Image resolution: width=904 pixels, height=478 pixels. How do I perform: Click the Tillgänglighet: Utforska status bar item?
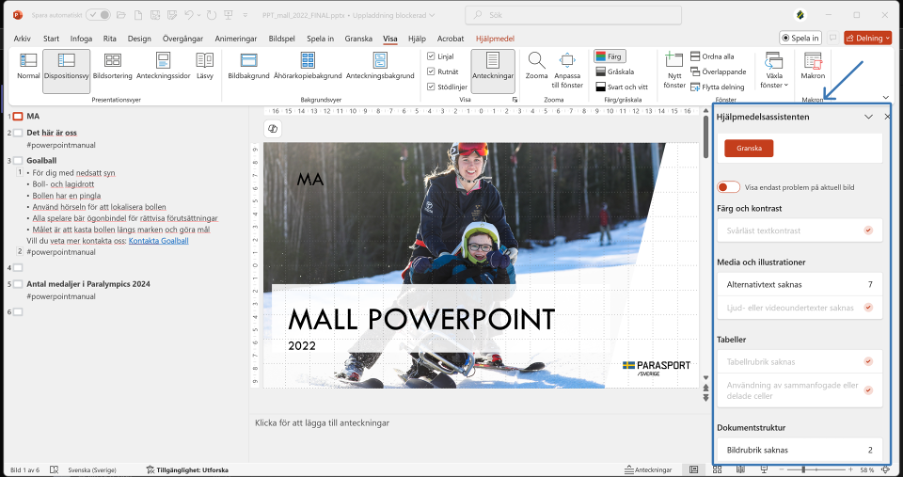(187, 470)
